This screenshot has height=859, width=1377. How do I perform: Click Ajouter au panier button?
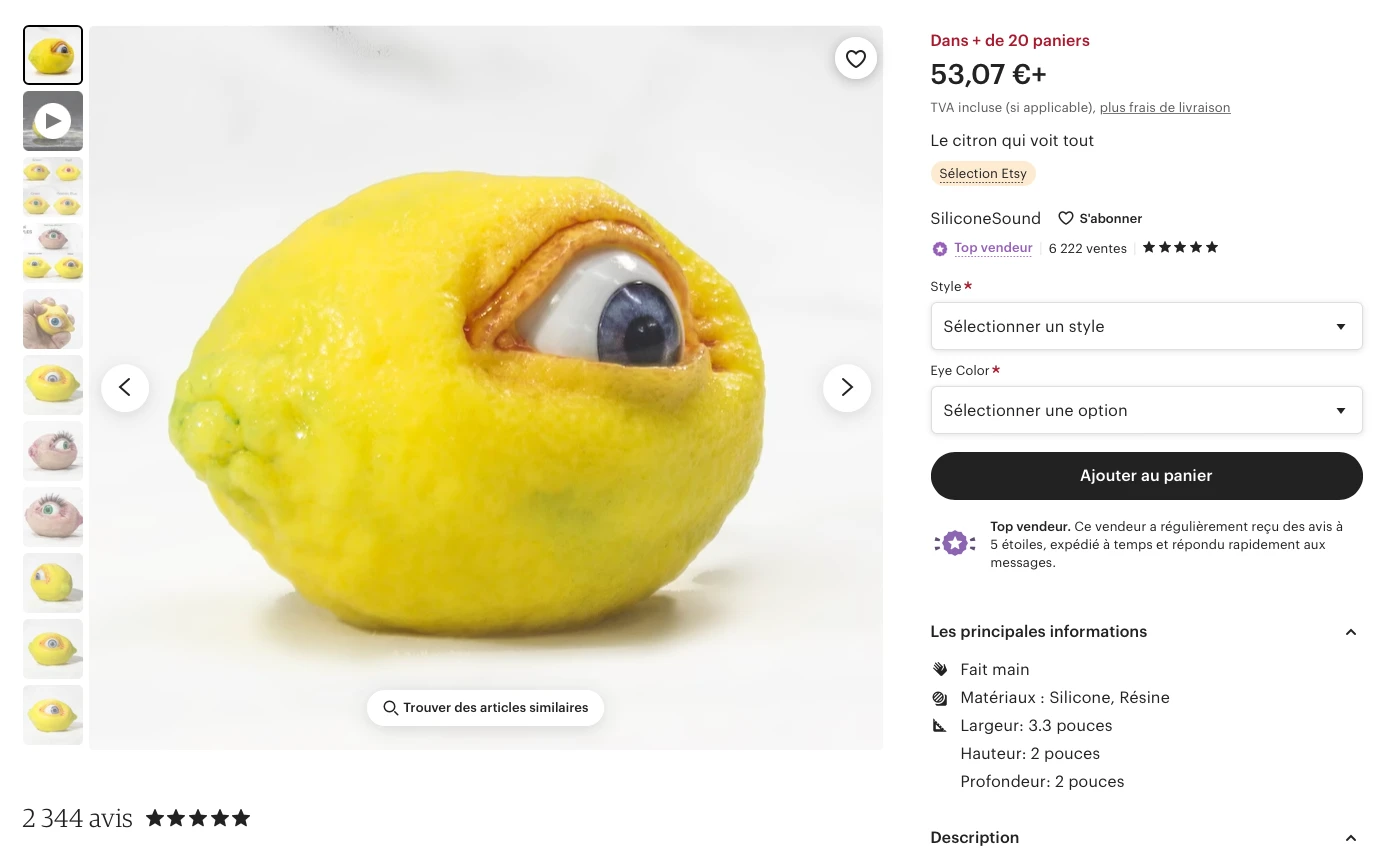point(1146,476)
